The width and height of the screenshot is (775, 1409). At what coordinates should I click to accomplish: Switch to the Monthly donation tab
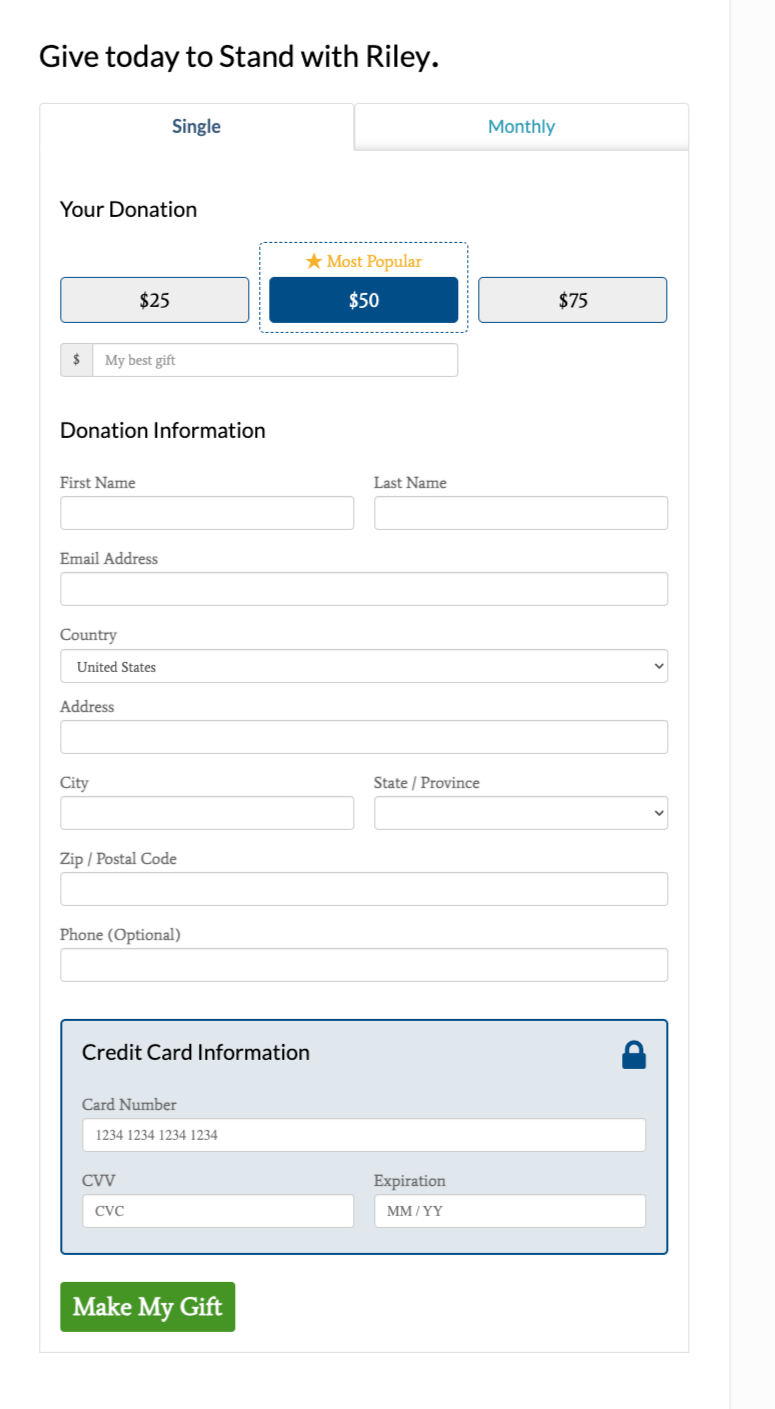pyautogui.click(x=521, y=127)
